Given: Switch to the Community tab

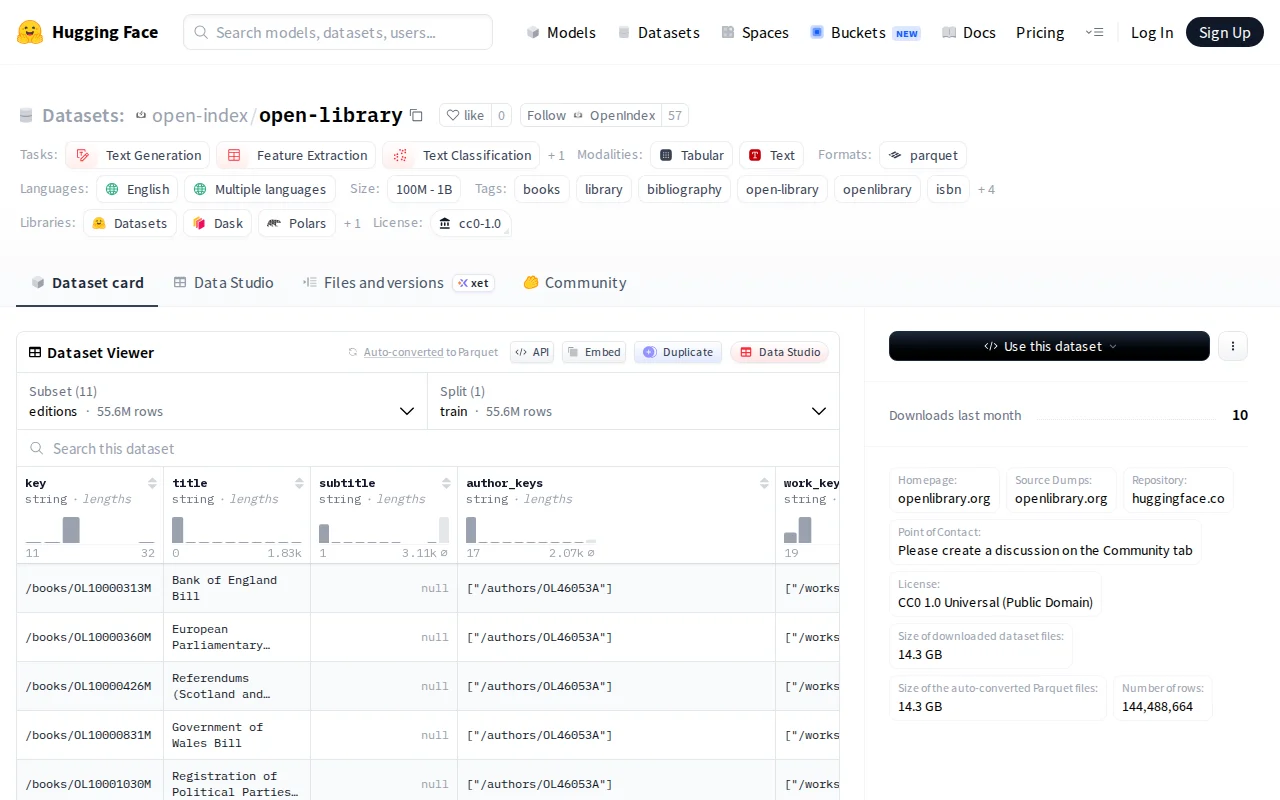Looking at the screenshot, I should [575, 283].
